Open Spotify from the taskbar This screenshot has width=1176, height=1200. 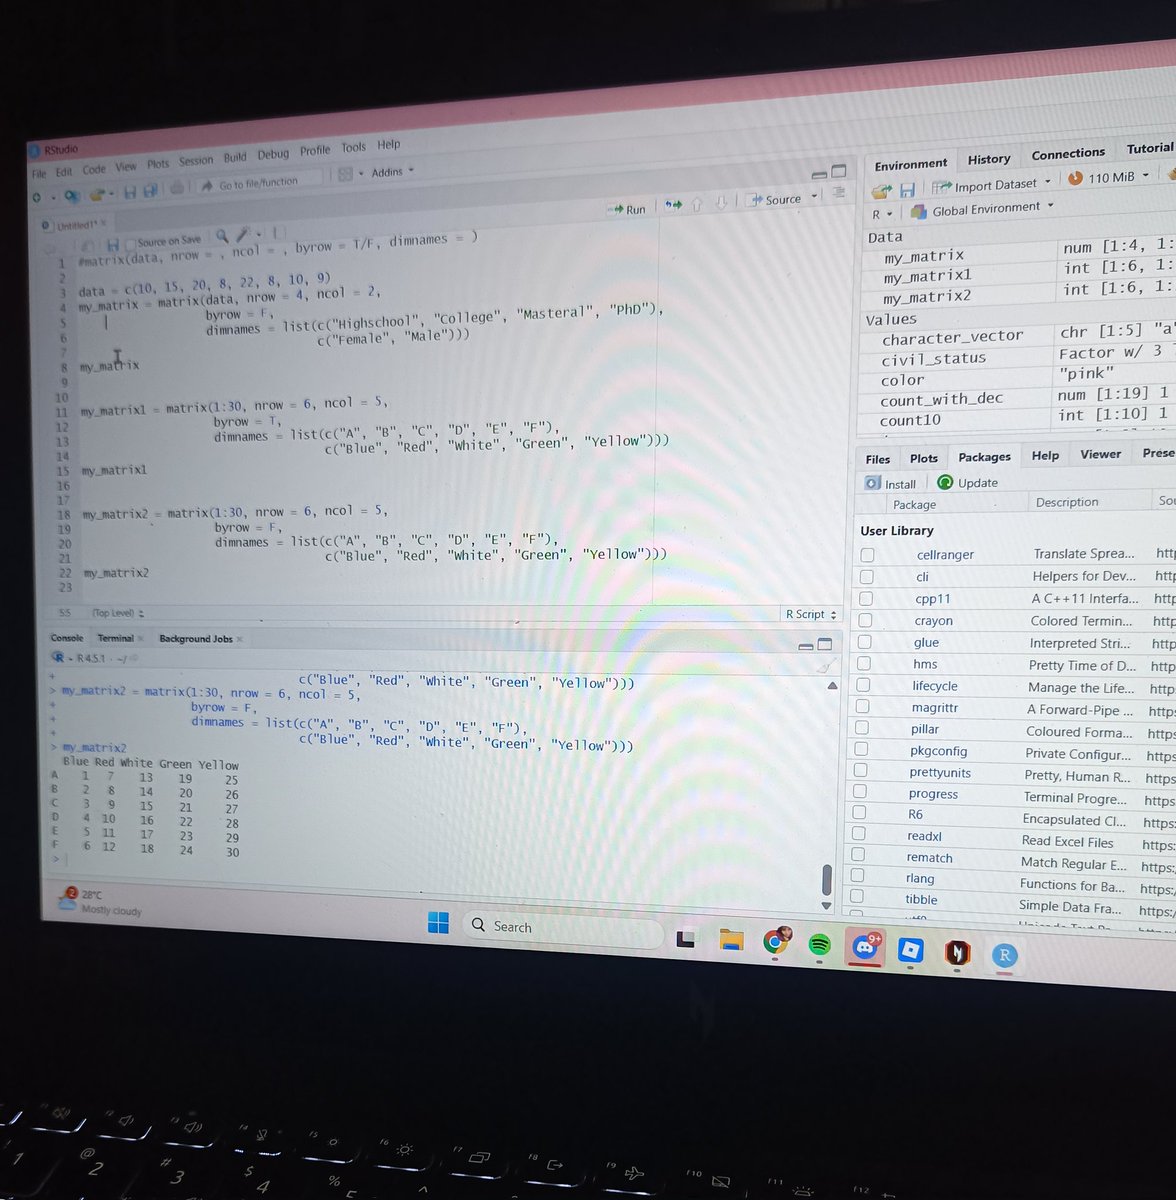coord(819,944)
